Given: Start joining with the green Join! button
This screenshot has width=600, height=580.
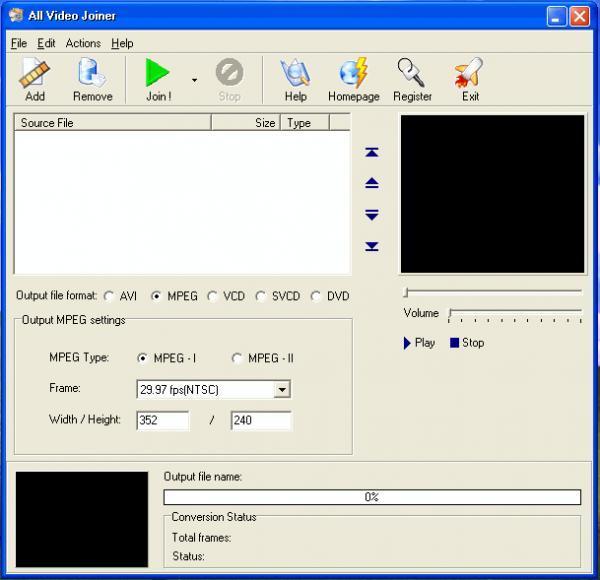Looking at the screenshot, I should 158,80.
